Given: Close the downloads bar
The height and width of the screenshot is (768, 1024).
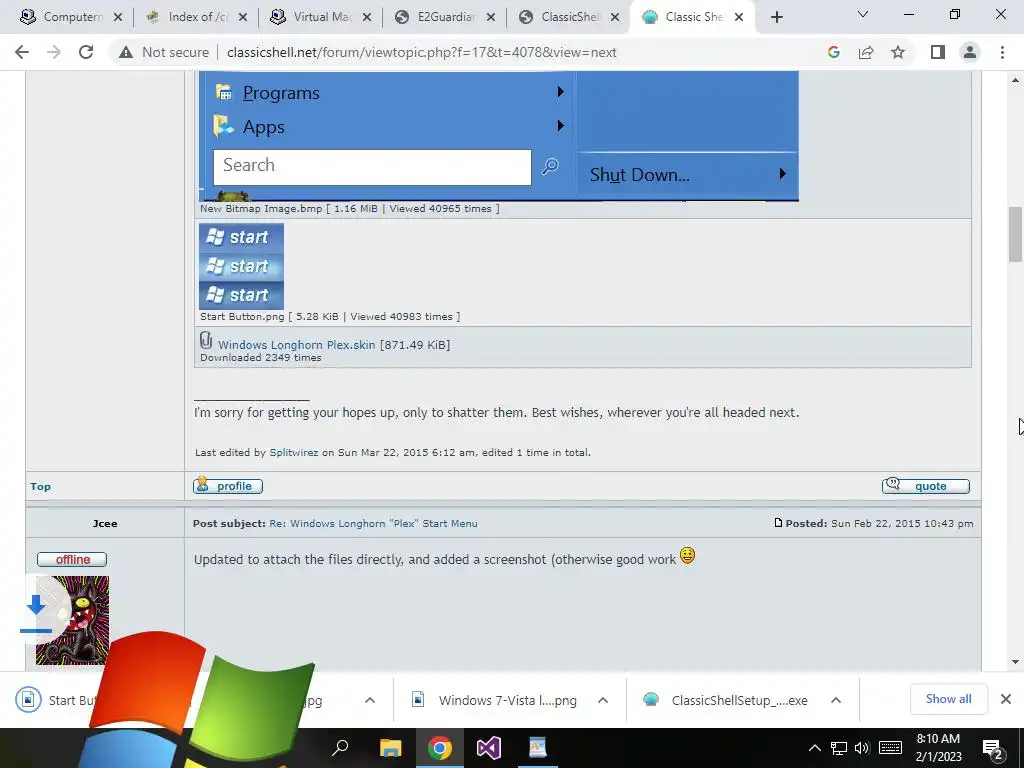Looking at the screenshot, I should (x=1006, y=699).
